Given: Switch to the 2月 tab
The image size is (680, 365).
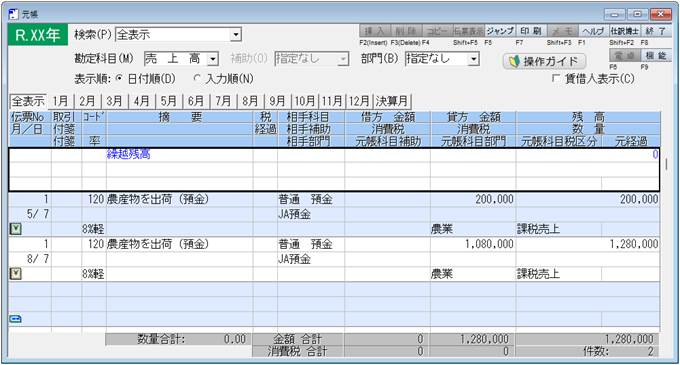Looking at the screenshot, I should (87, 101).
